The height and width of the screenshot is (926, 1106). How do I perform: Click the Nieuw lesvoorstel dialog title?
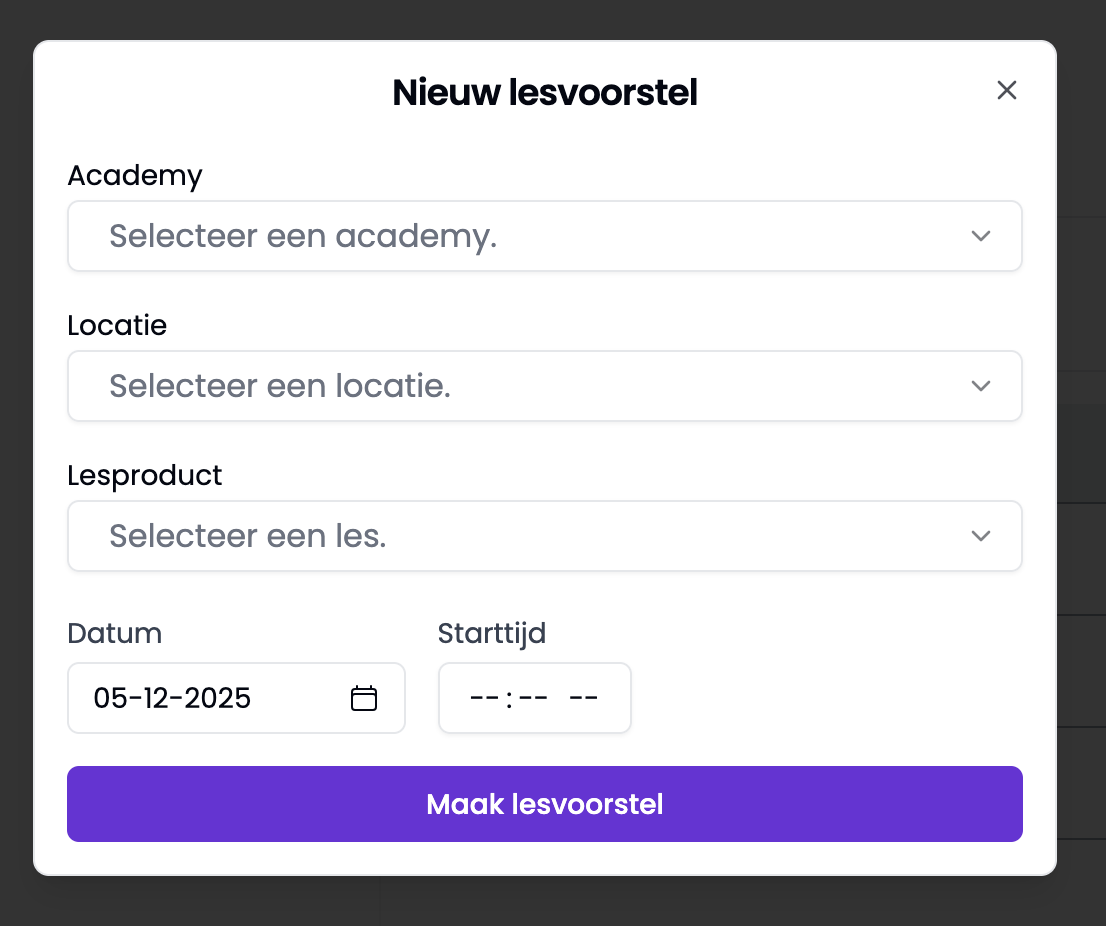coord(544,91)
